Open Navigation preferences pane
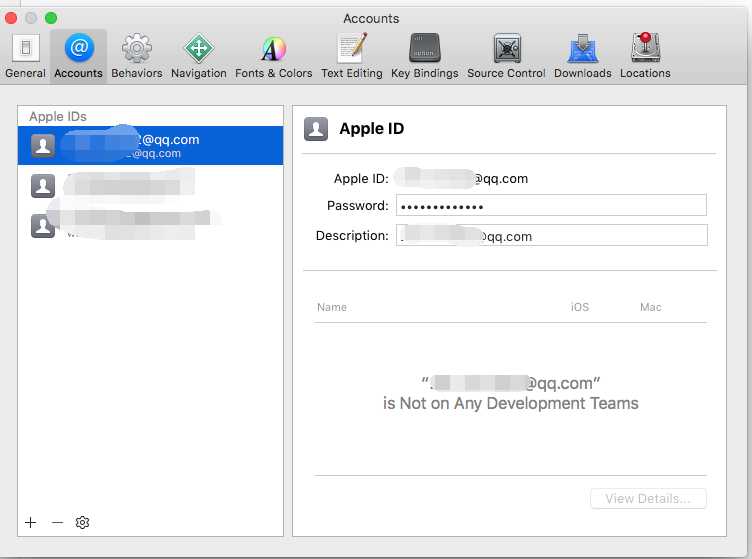752x559 pixels. [x=199, y=56]
